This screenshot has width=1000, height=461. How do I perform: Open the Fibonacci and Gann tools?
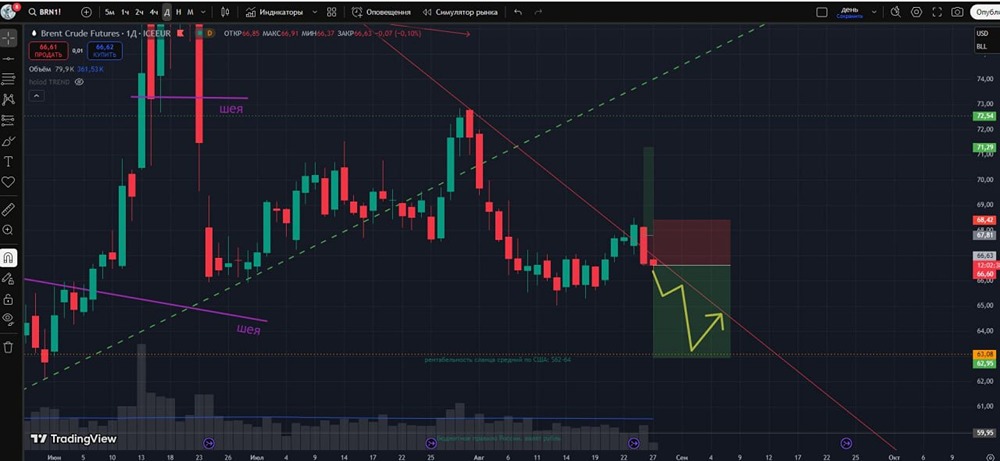(8, 79)
